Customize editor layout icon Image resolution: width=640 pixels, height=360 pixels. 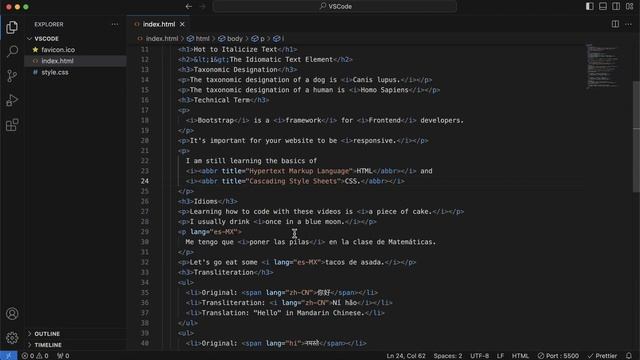[x=629, y=6]
